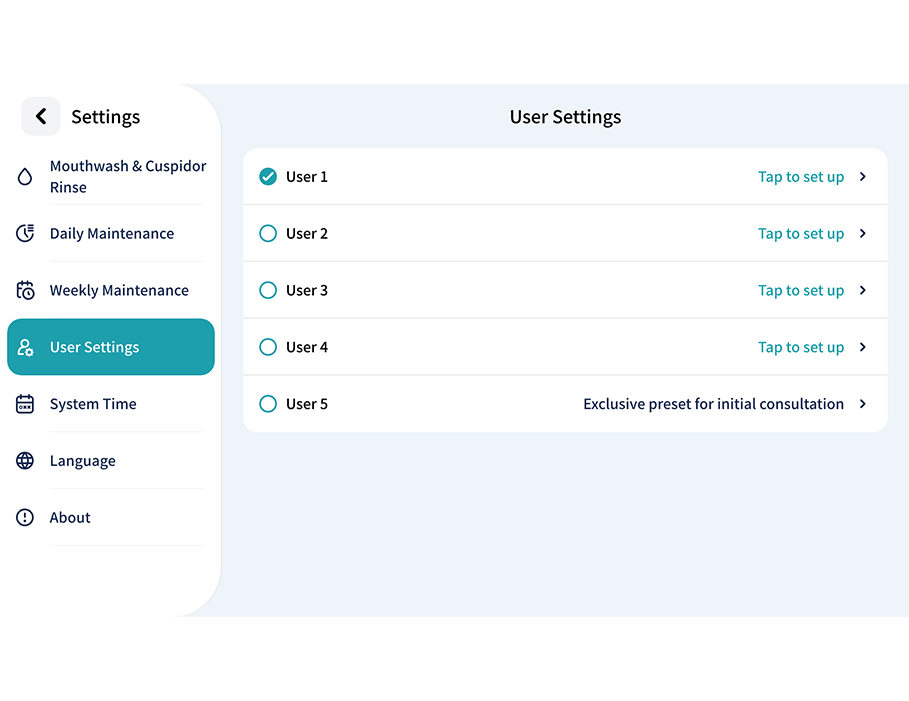The width and height of the screenshot is (909, 701).
Task: Expand User 1 row chevron arrow
Action: tap(863, 177)
